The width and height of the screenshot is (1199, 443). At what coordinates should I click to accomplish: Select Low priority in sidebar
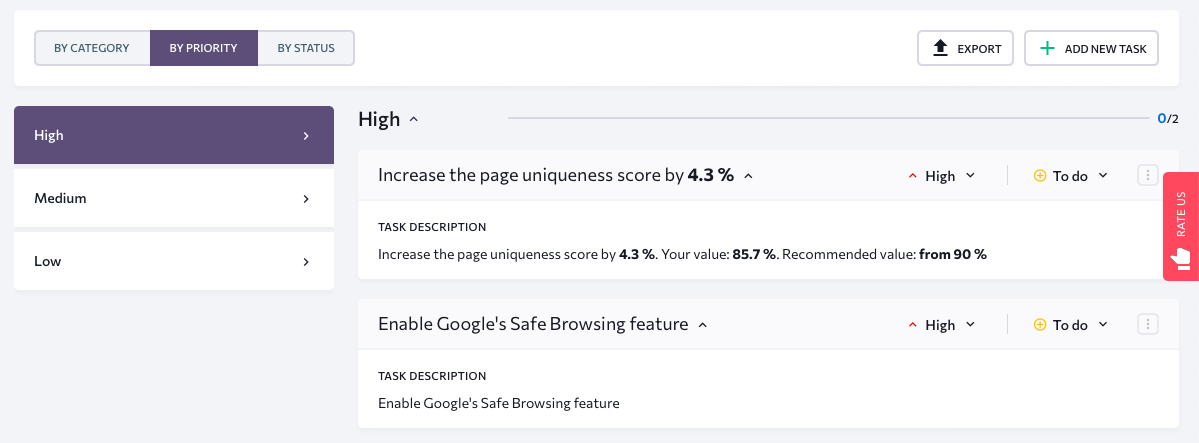174,261
